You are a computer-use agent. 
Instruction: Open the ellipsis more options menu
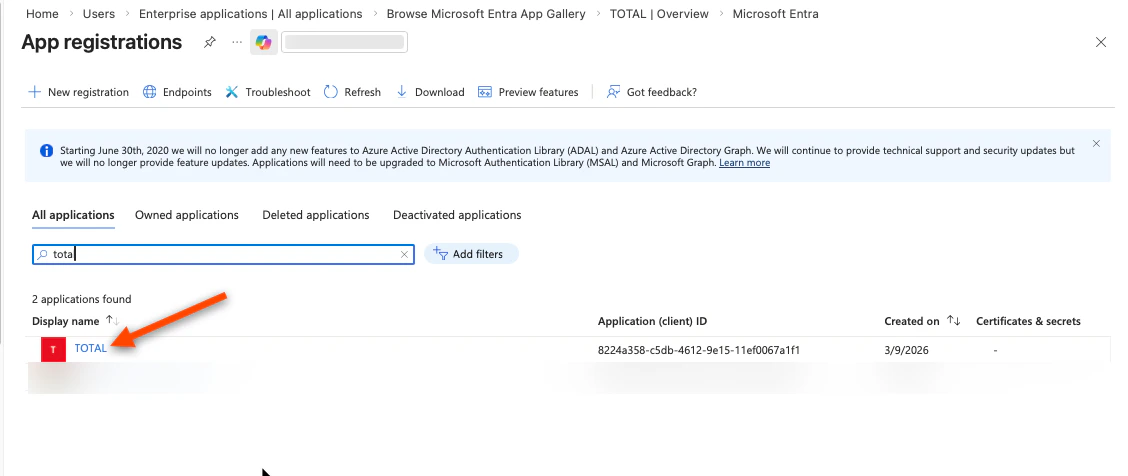[237, 42]
